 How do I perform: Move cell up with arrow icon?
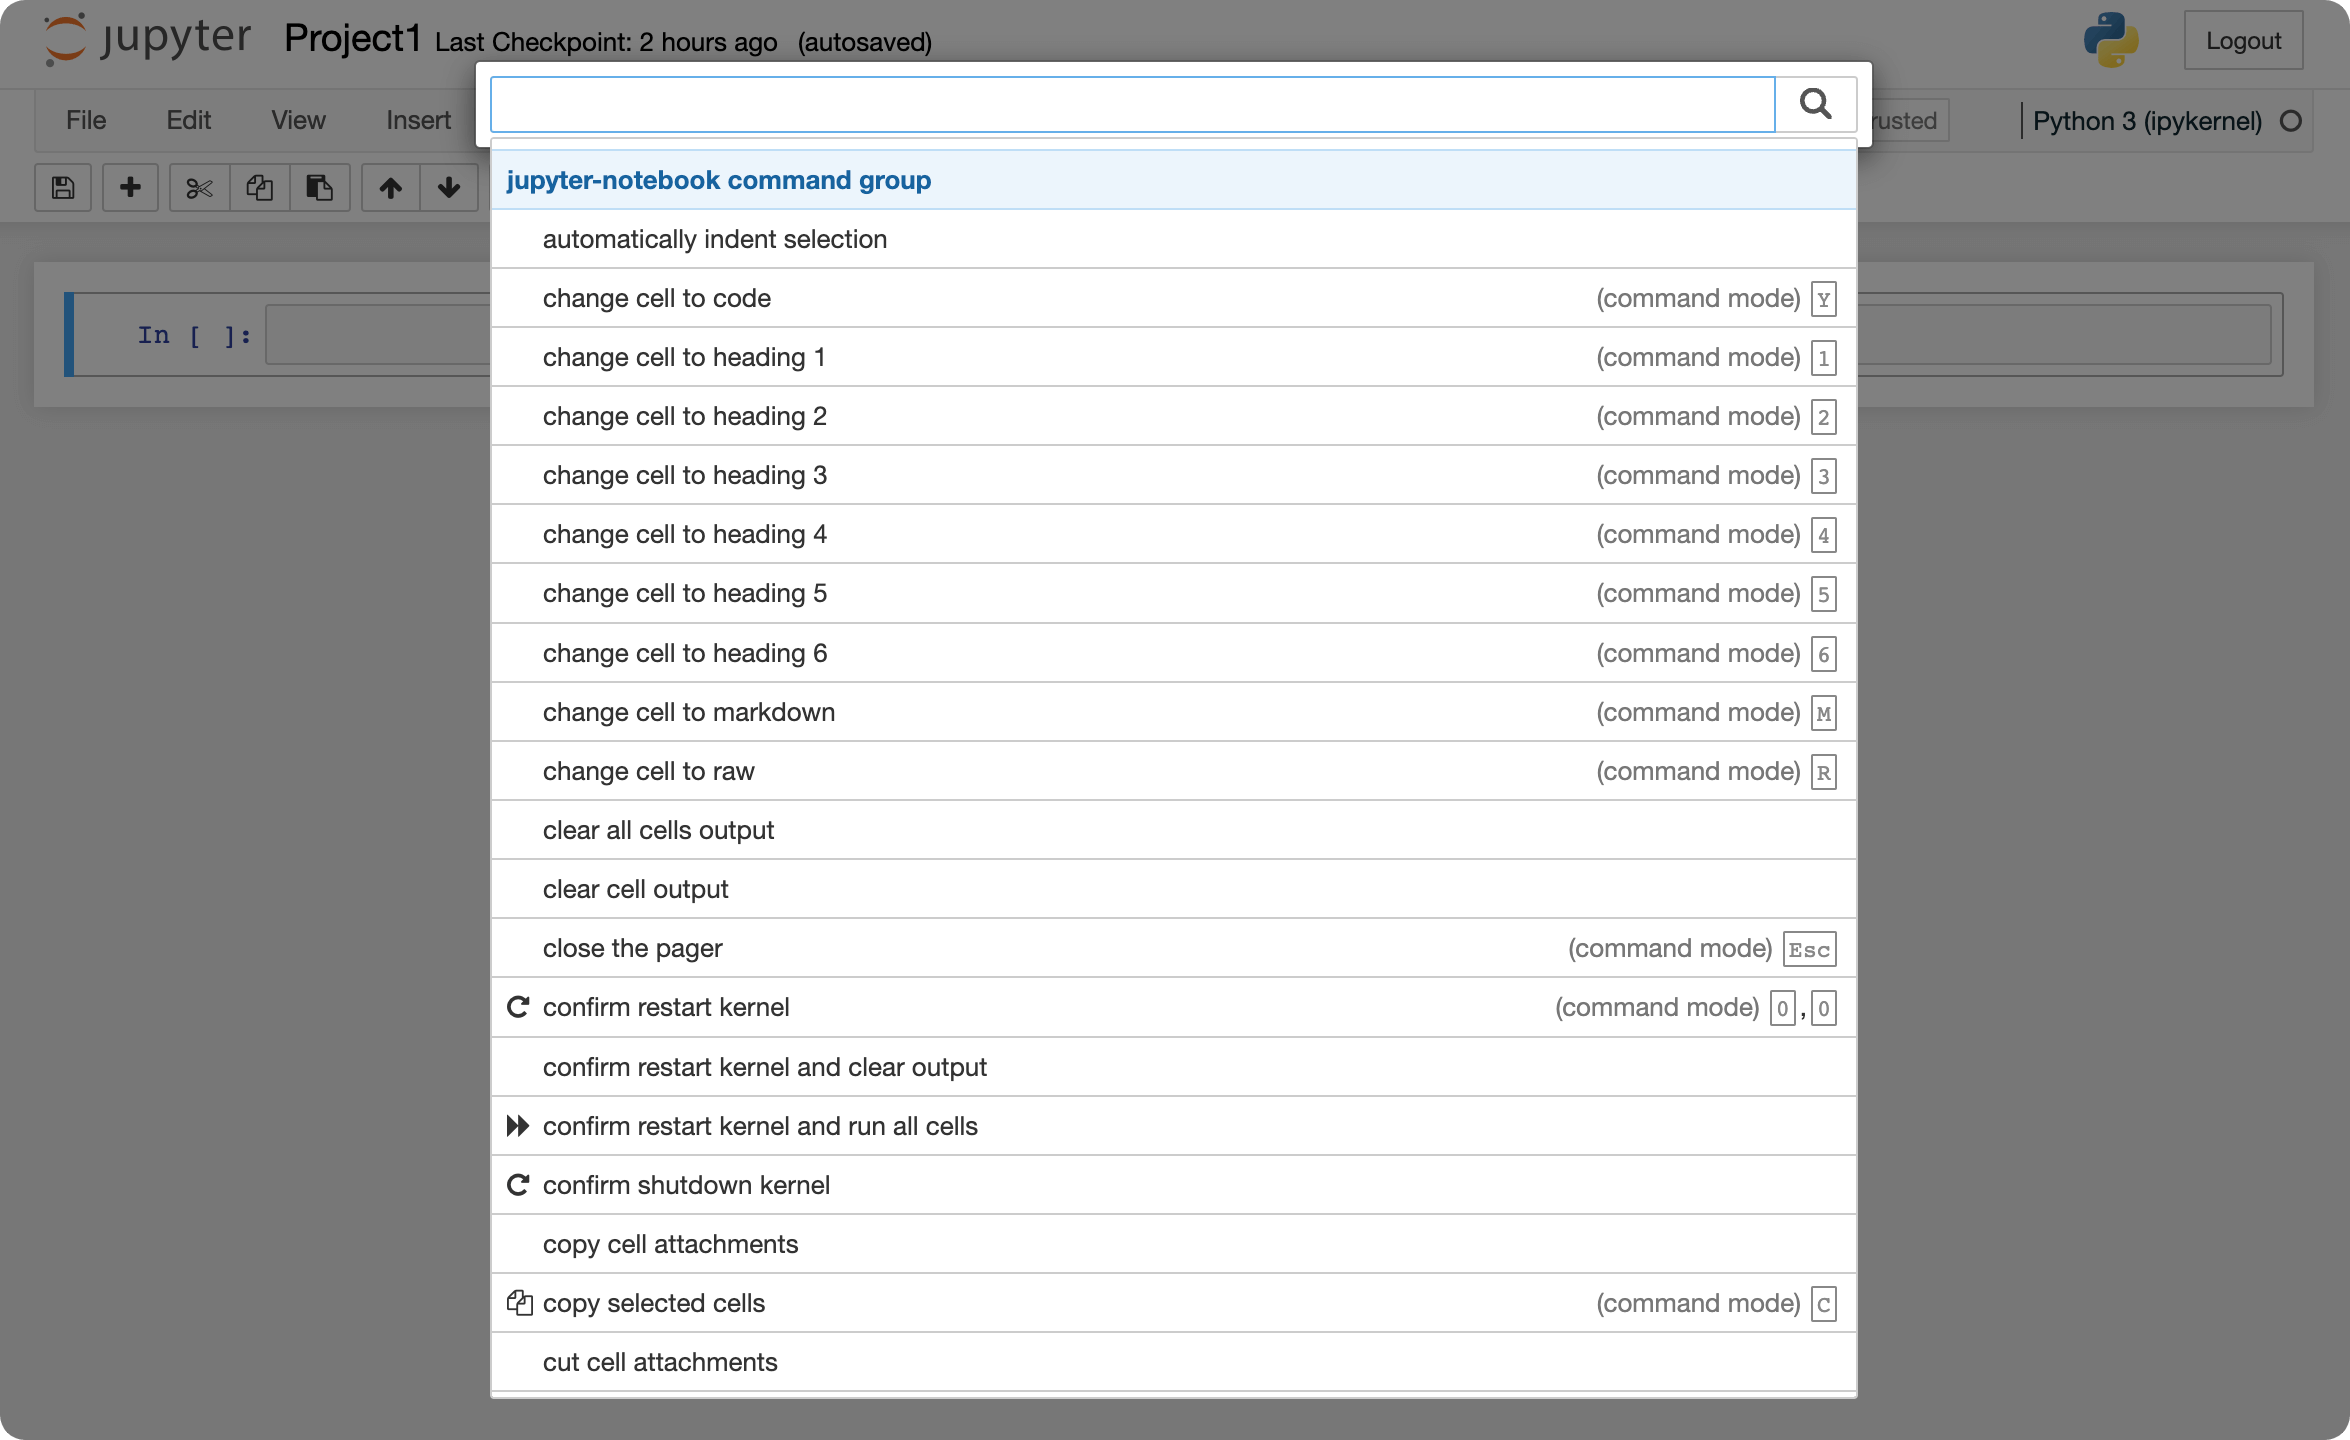(x=391, y=188)
